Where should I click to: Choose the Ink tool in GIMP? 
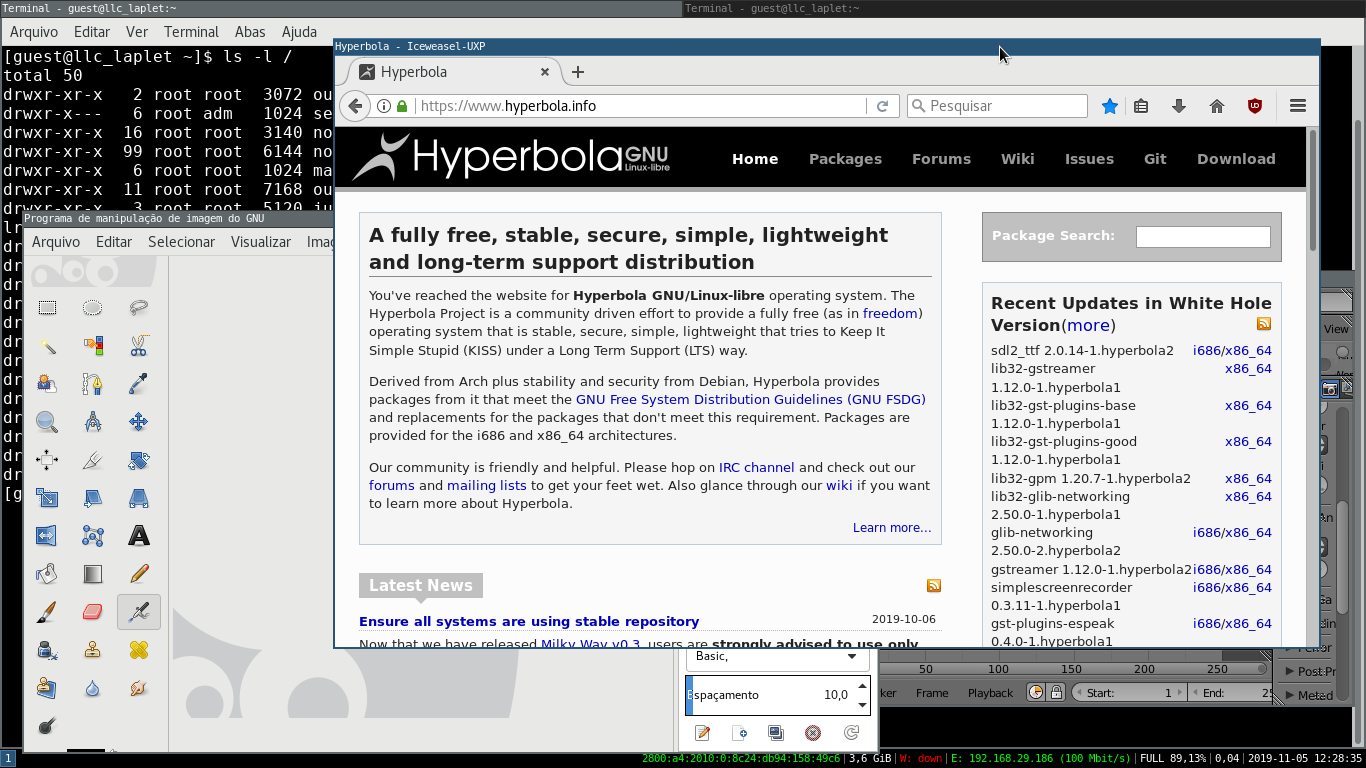pos(47,650)
